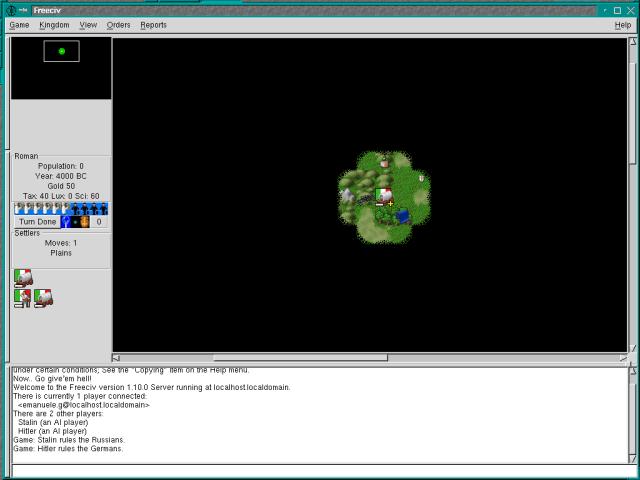Close the Freeciv window
Viewport: 640px width, 480px height.
pyautogui.click(x=631, y=10)
